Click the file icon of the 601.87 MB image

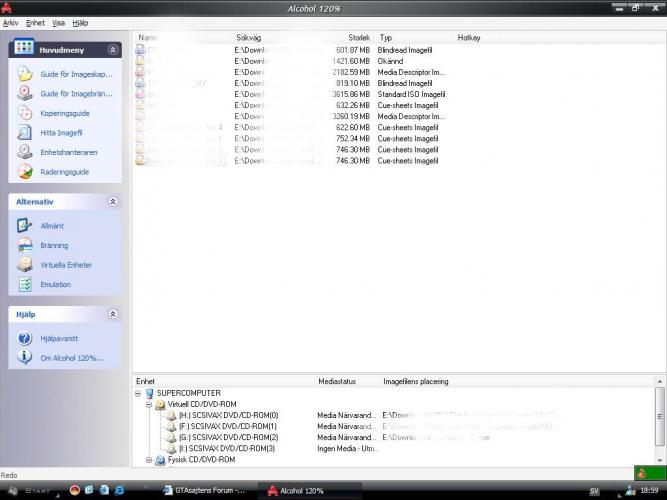(x=140, y=50)
